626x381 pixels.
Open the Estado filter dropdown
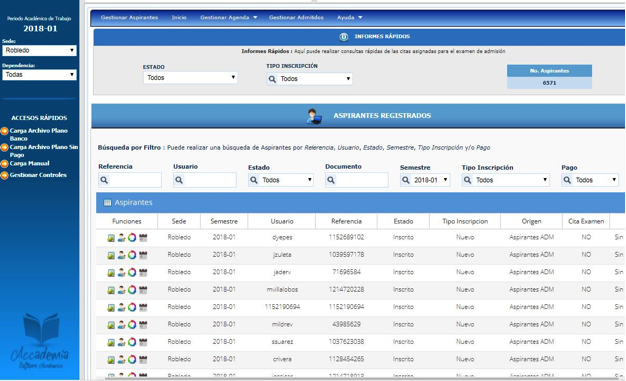[x=281, y=180]
